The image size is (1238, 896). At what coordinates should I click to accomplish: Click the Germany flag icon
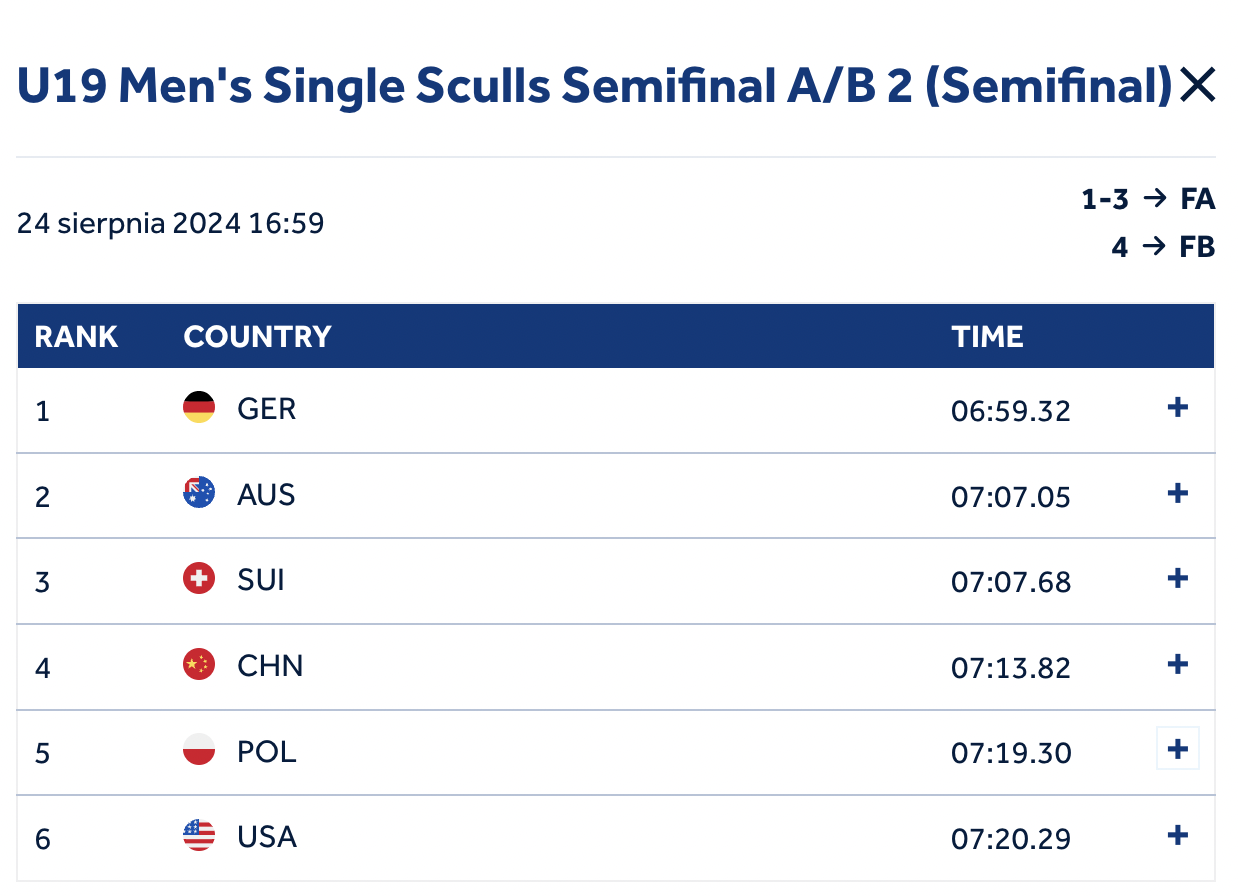(199, 407)
